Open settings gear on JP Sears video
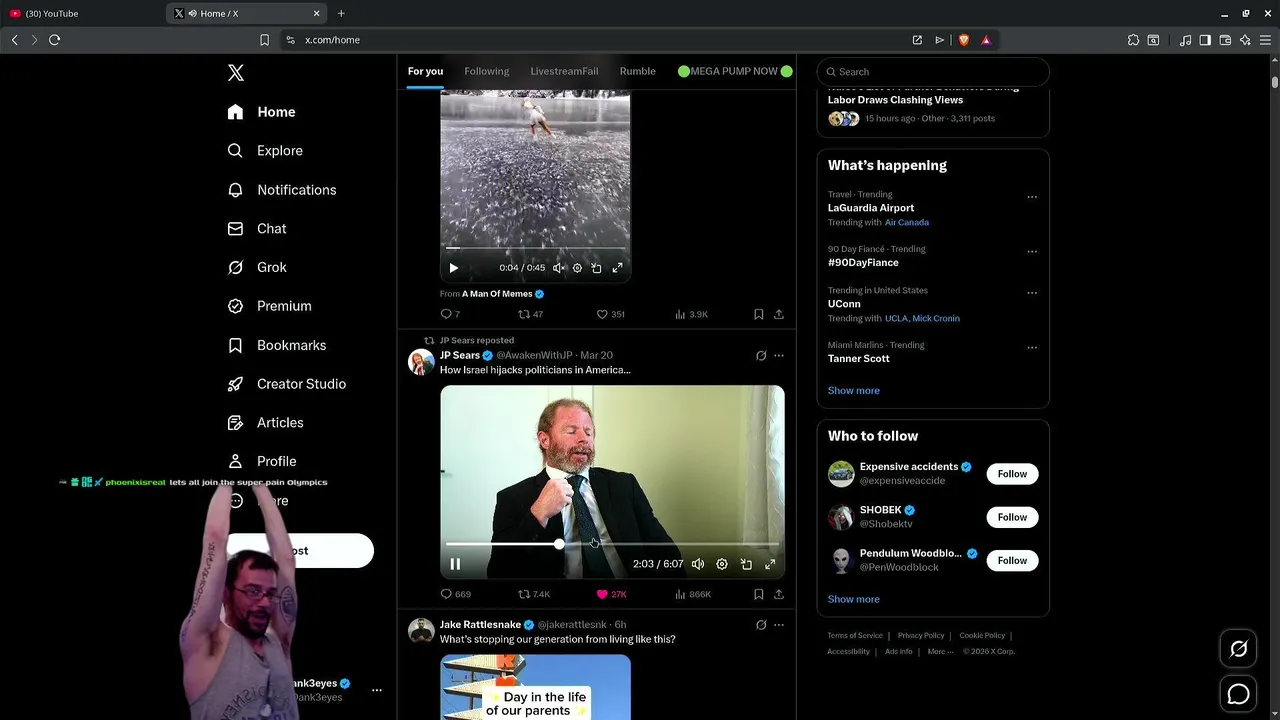This screenshot has width=1280, height=720. (x=722, y=564)
